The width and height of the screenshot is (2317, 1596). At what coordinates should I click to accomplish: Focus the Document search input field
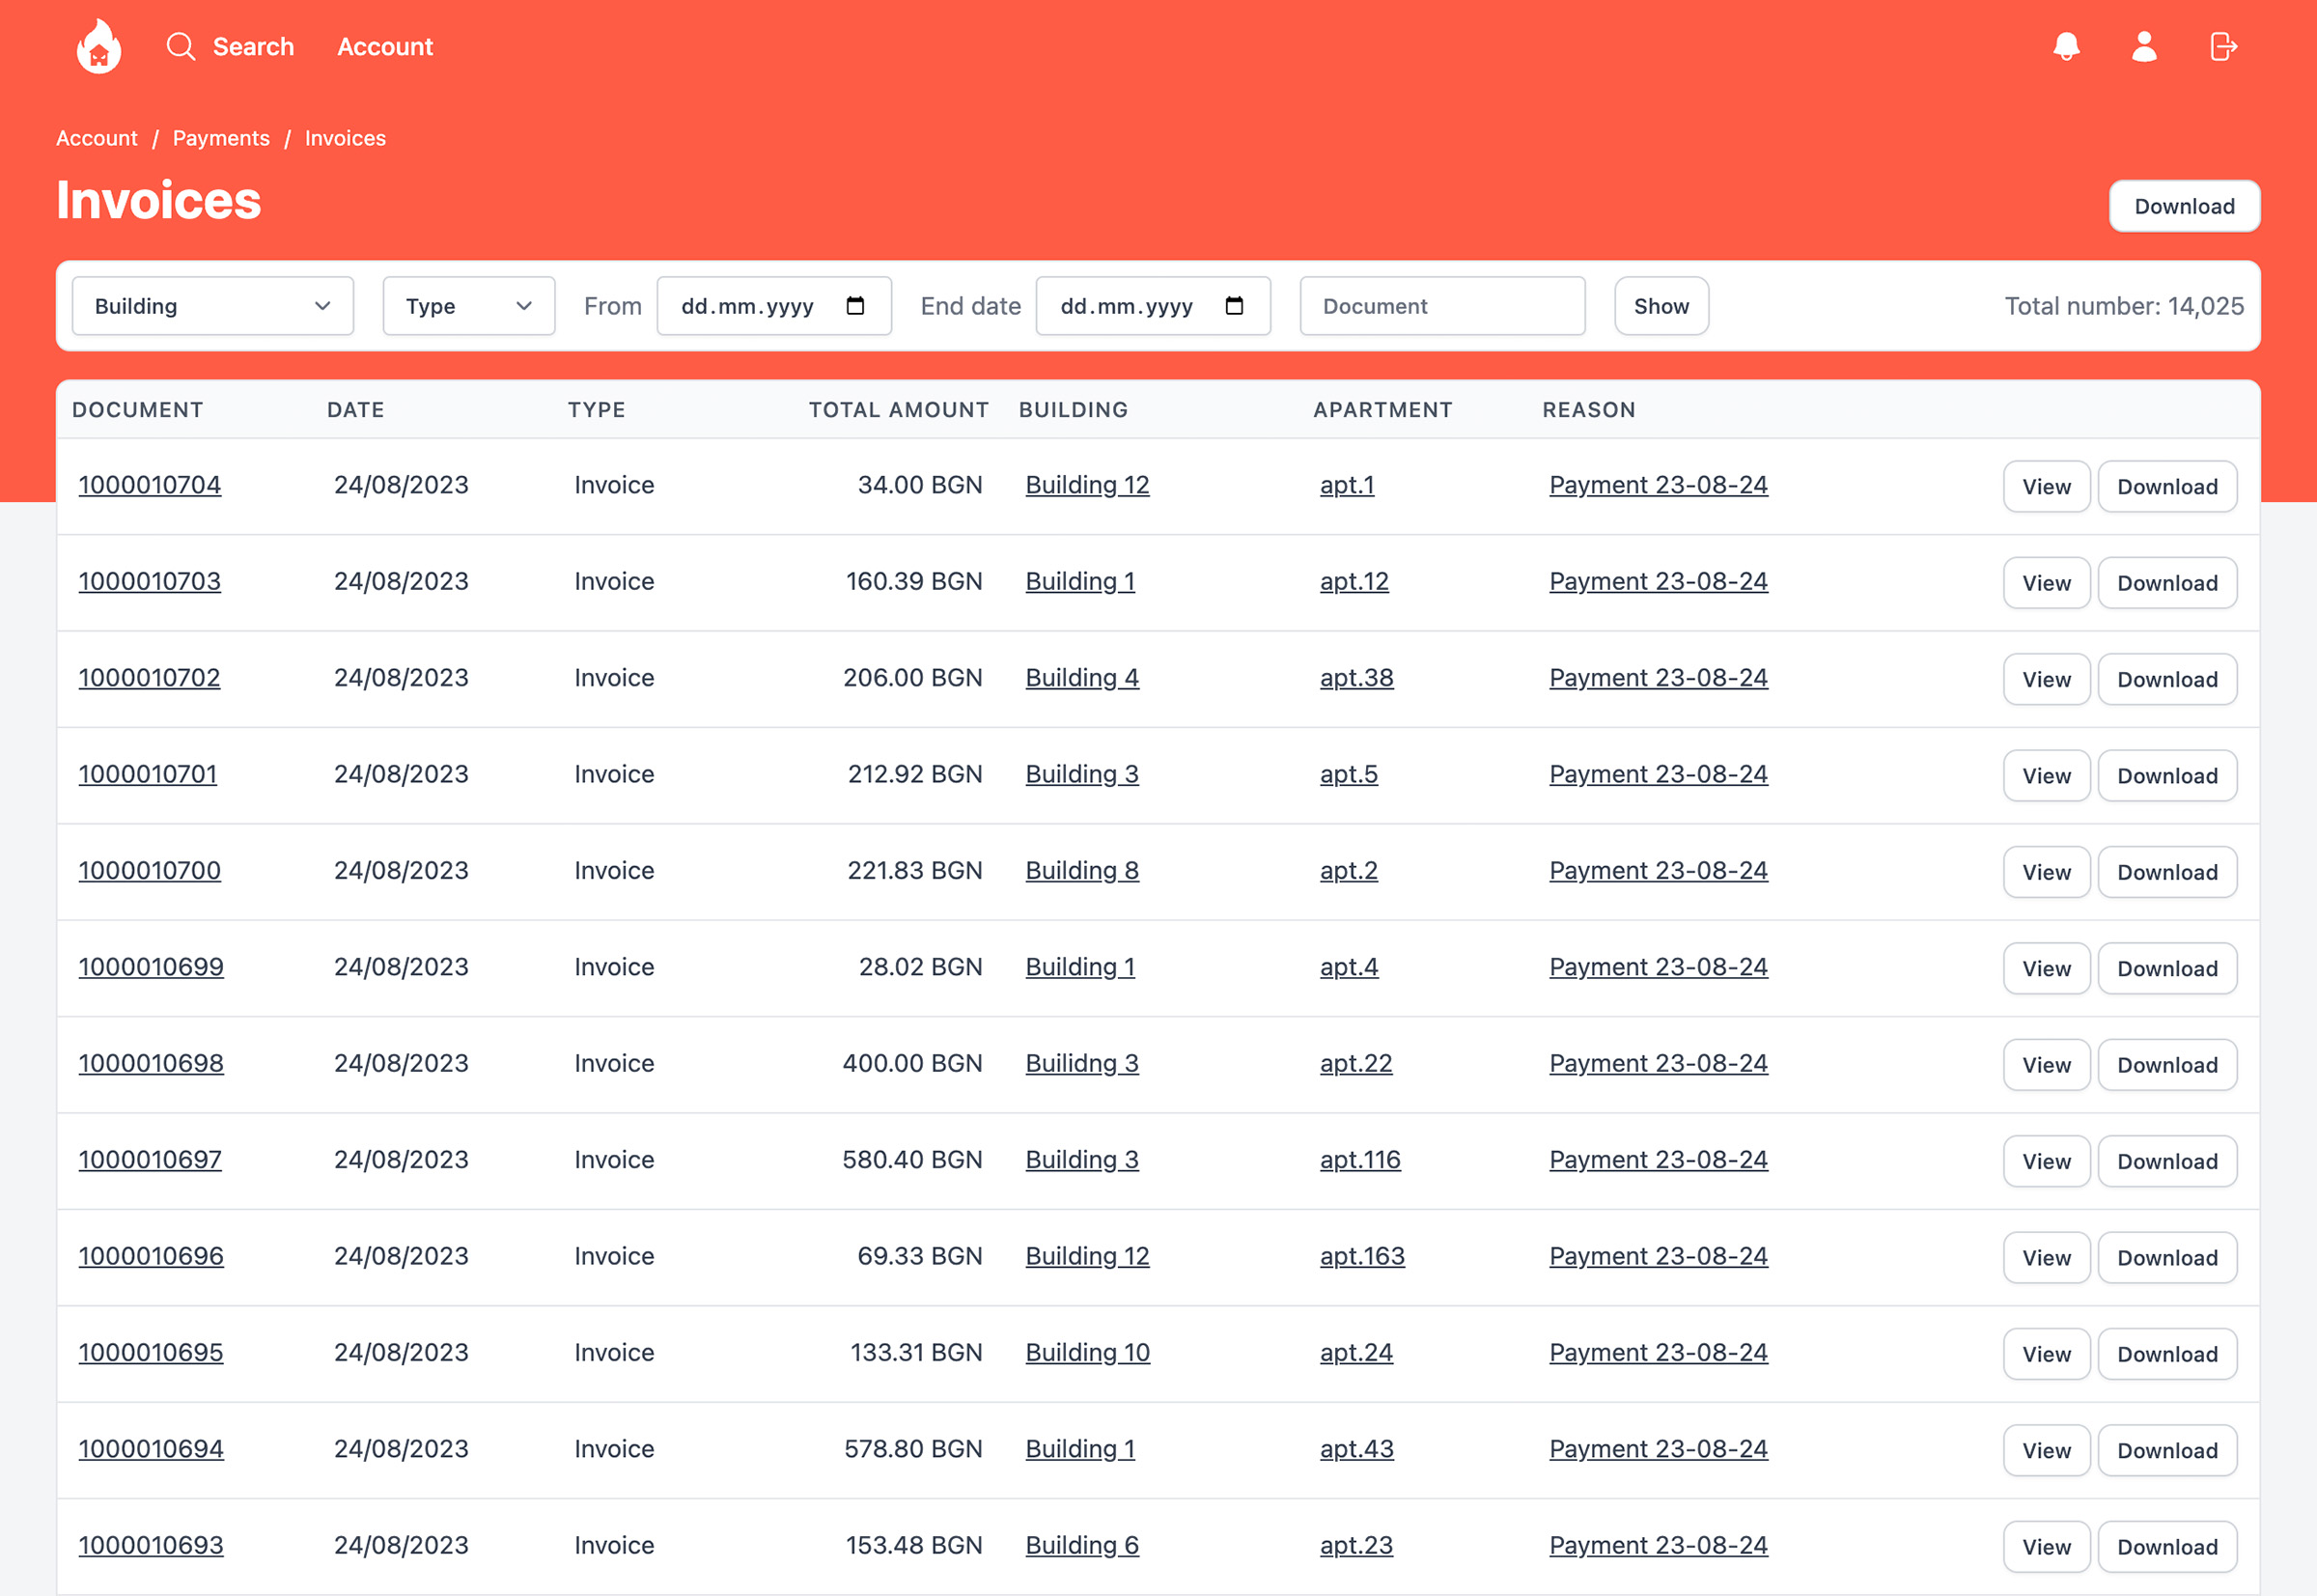(x=1442, y=306)
